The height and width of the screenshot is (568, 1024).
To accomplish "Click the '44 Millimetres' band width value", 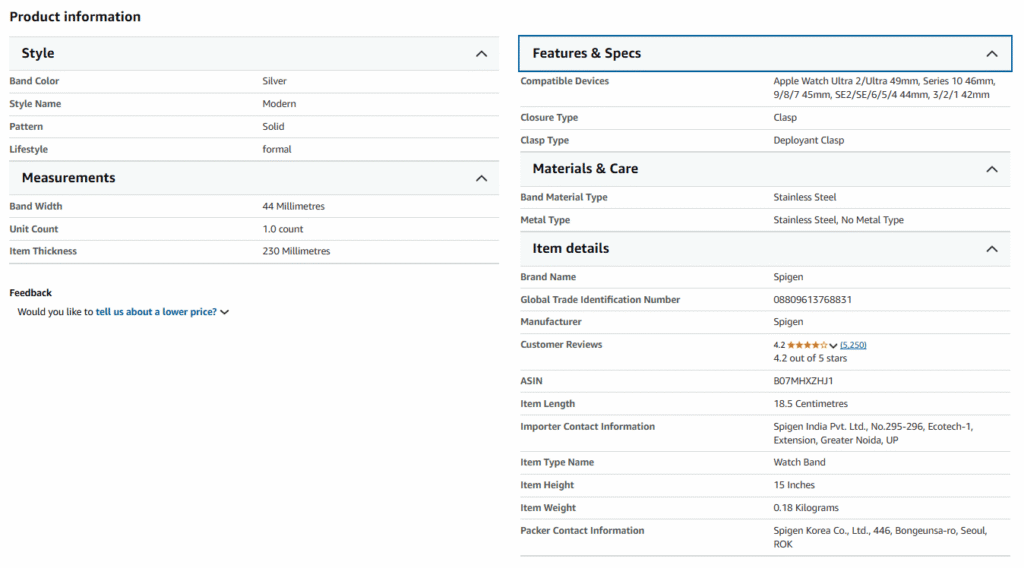I will [x=293, y=206].
